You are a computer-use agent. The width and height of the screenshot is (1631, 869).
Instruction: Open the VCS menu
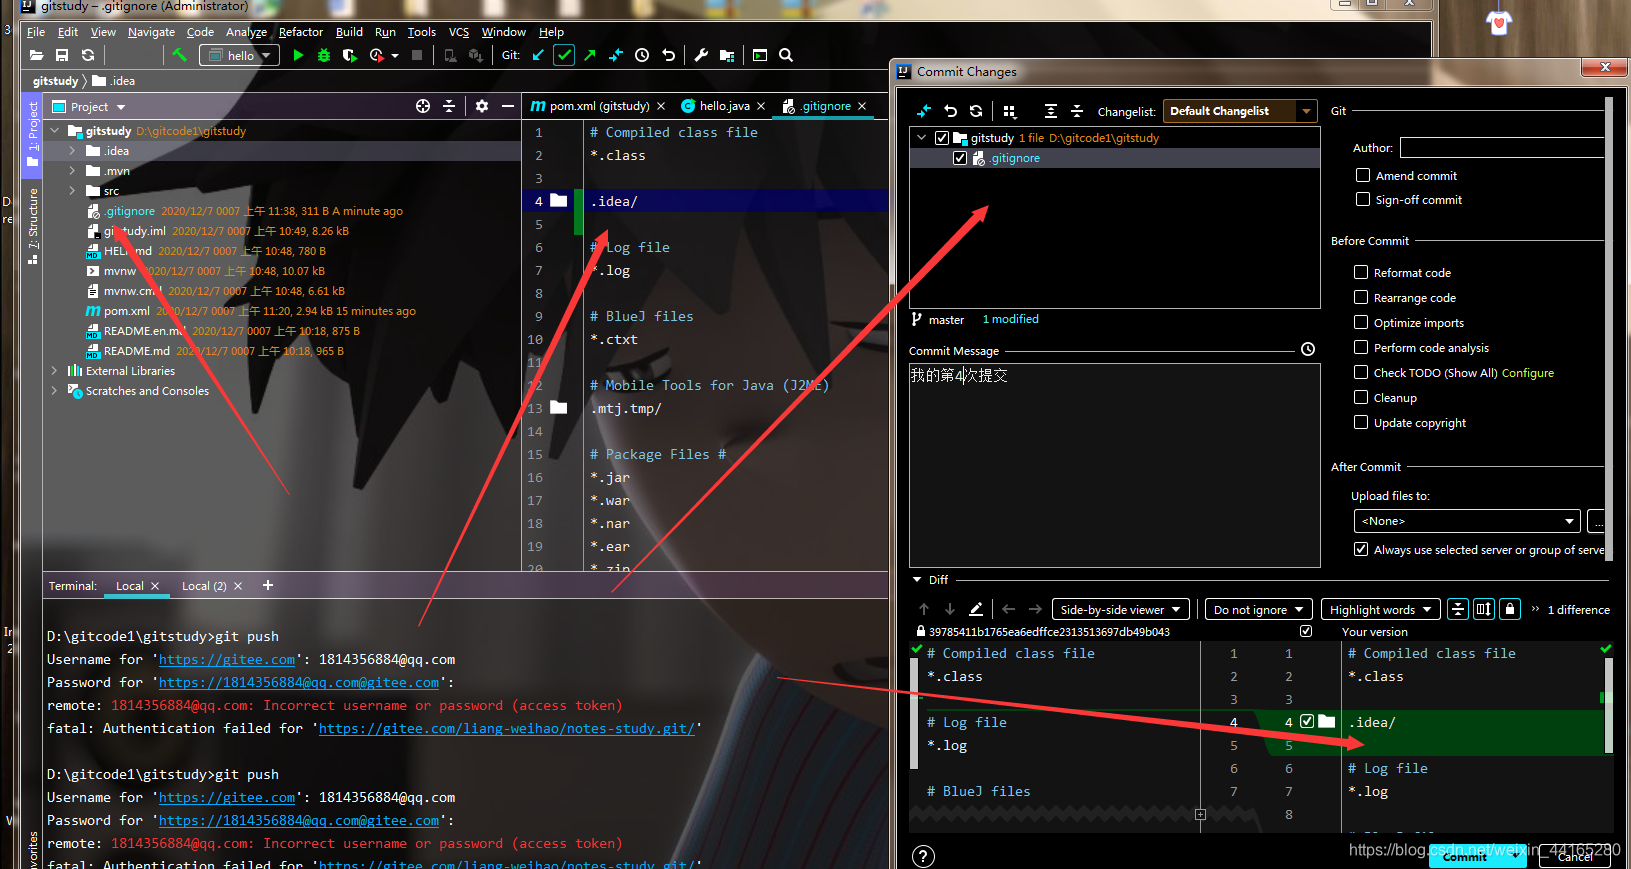click(x=459, y=32)
